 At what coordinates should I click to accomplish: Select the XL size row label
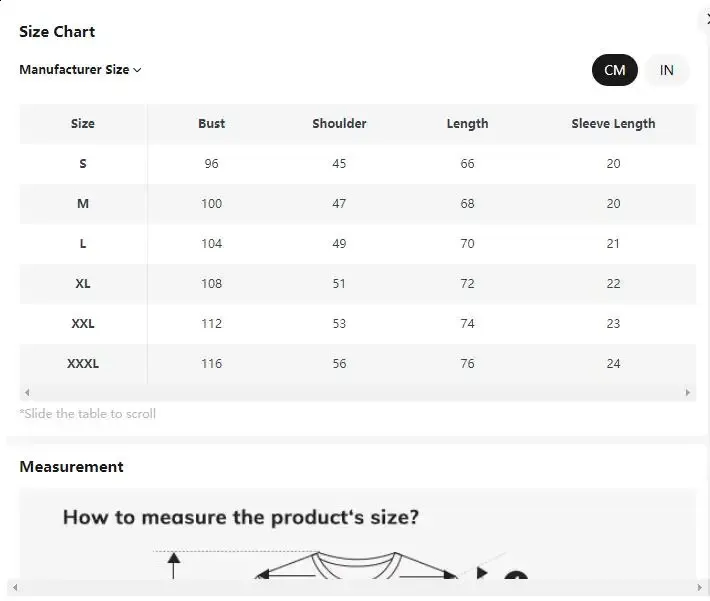coord(83,284)
